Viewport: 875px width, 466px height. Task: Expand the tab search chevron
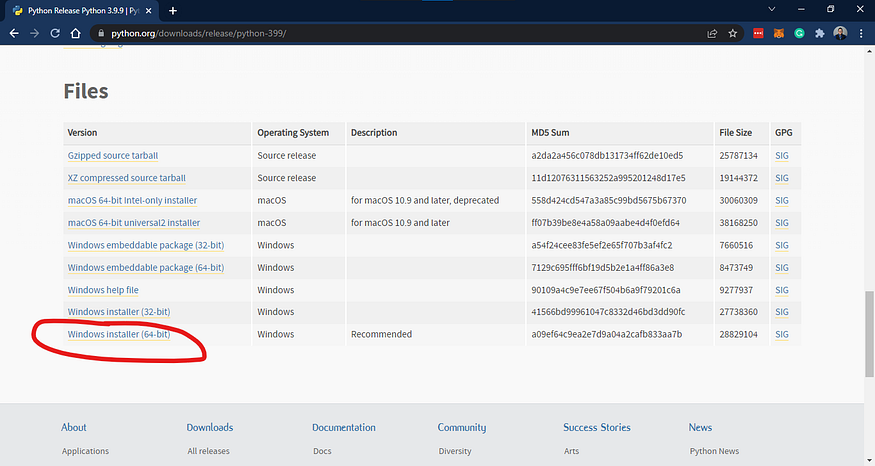(x=772, y=9)
